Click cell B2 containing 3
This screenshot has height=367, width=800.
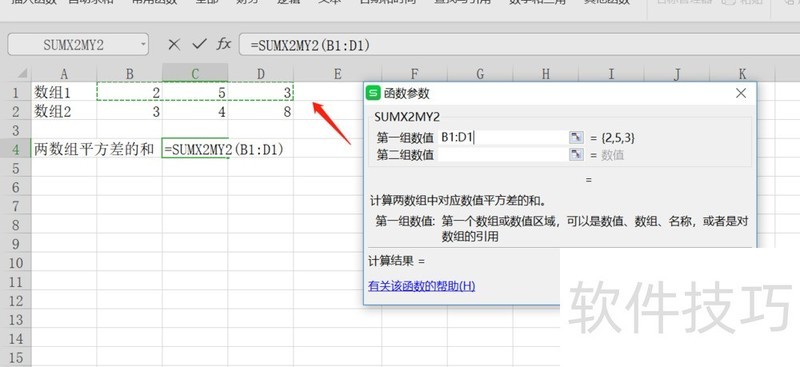130,112
